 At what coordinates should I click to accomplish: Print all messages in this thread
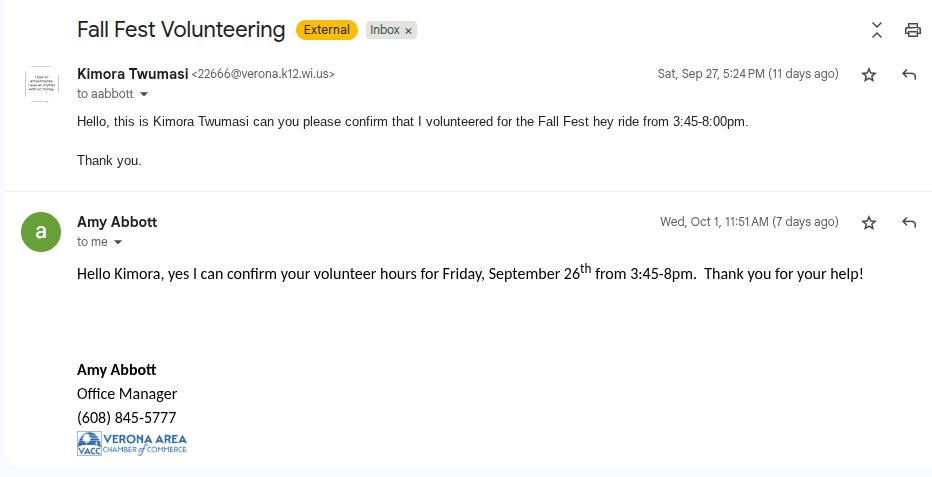point(912,30)
